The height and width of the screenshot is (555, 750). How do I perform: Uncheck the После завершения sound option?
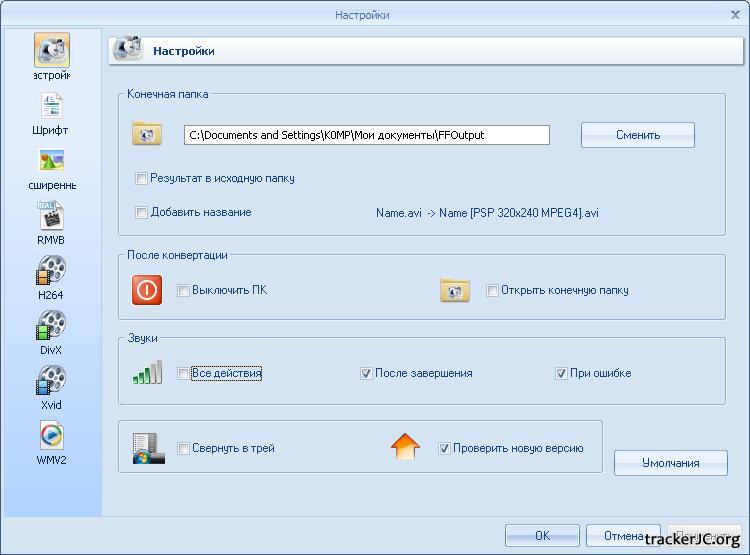pos(367,374)
